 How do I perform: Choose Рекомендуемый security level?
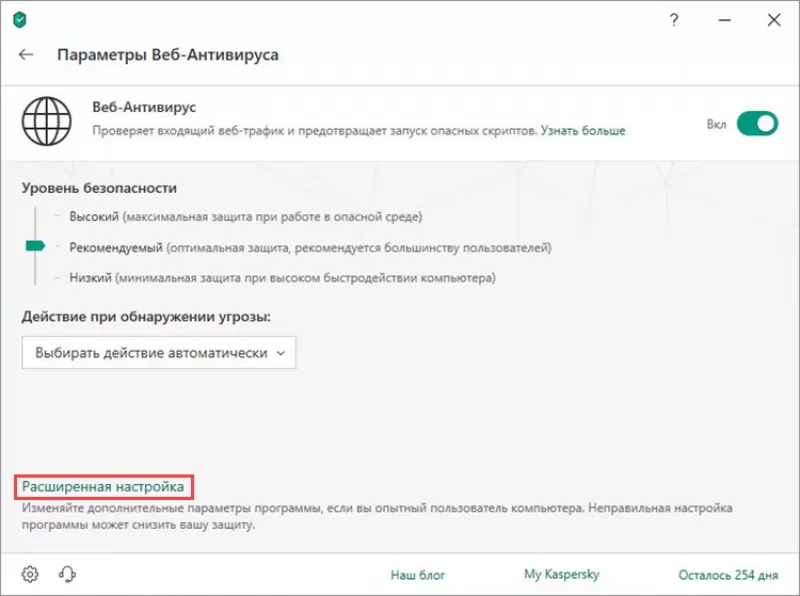116,247
